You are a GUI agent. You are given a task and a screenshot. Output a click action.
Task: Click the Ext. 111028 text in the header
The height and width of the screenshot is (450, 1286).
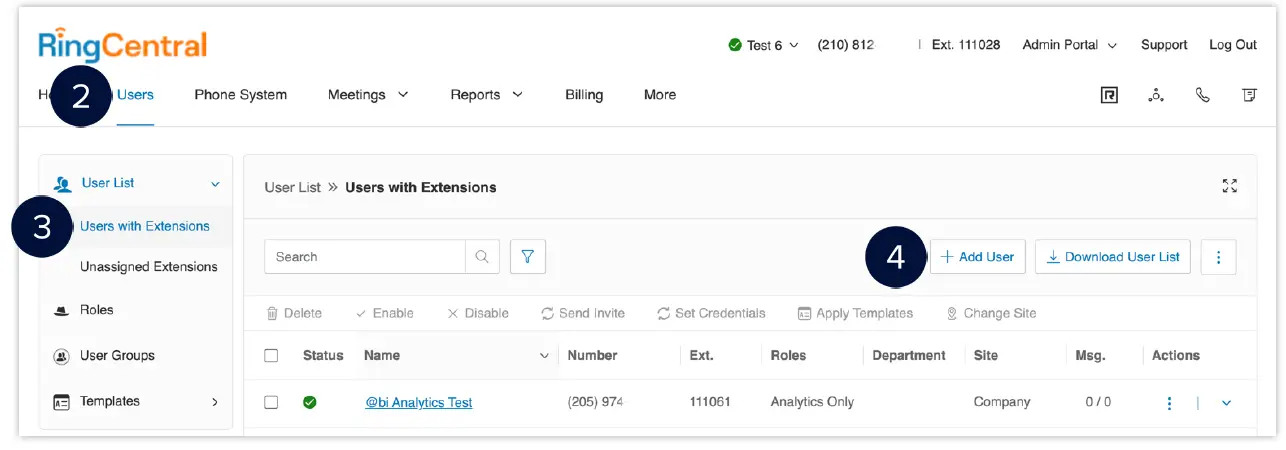(966, 45)
